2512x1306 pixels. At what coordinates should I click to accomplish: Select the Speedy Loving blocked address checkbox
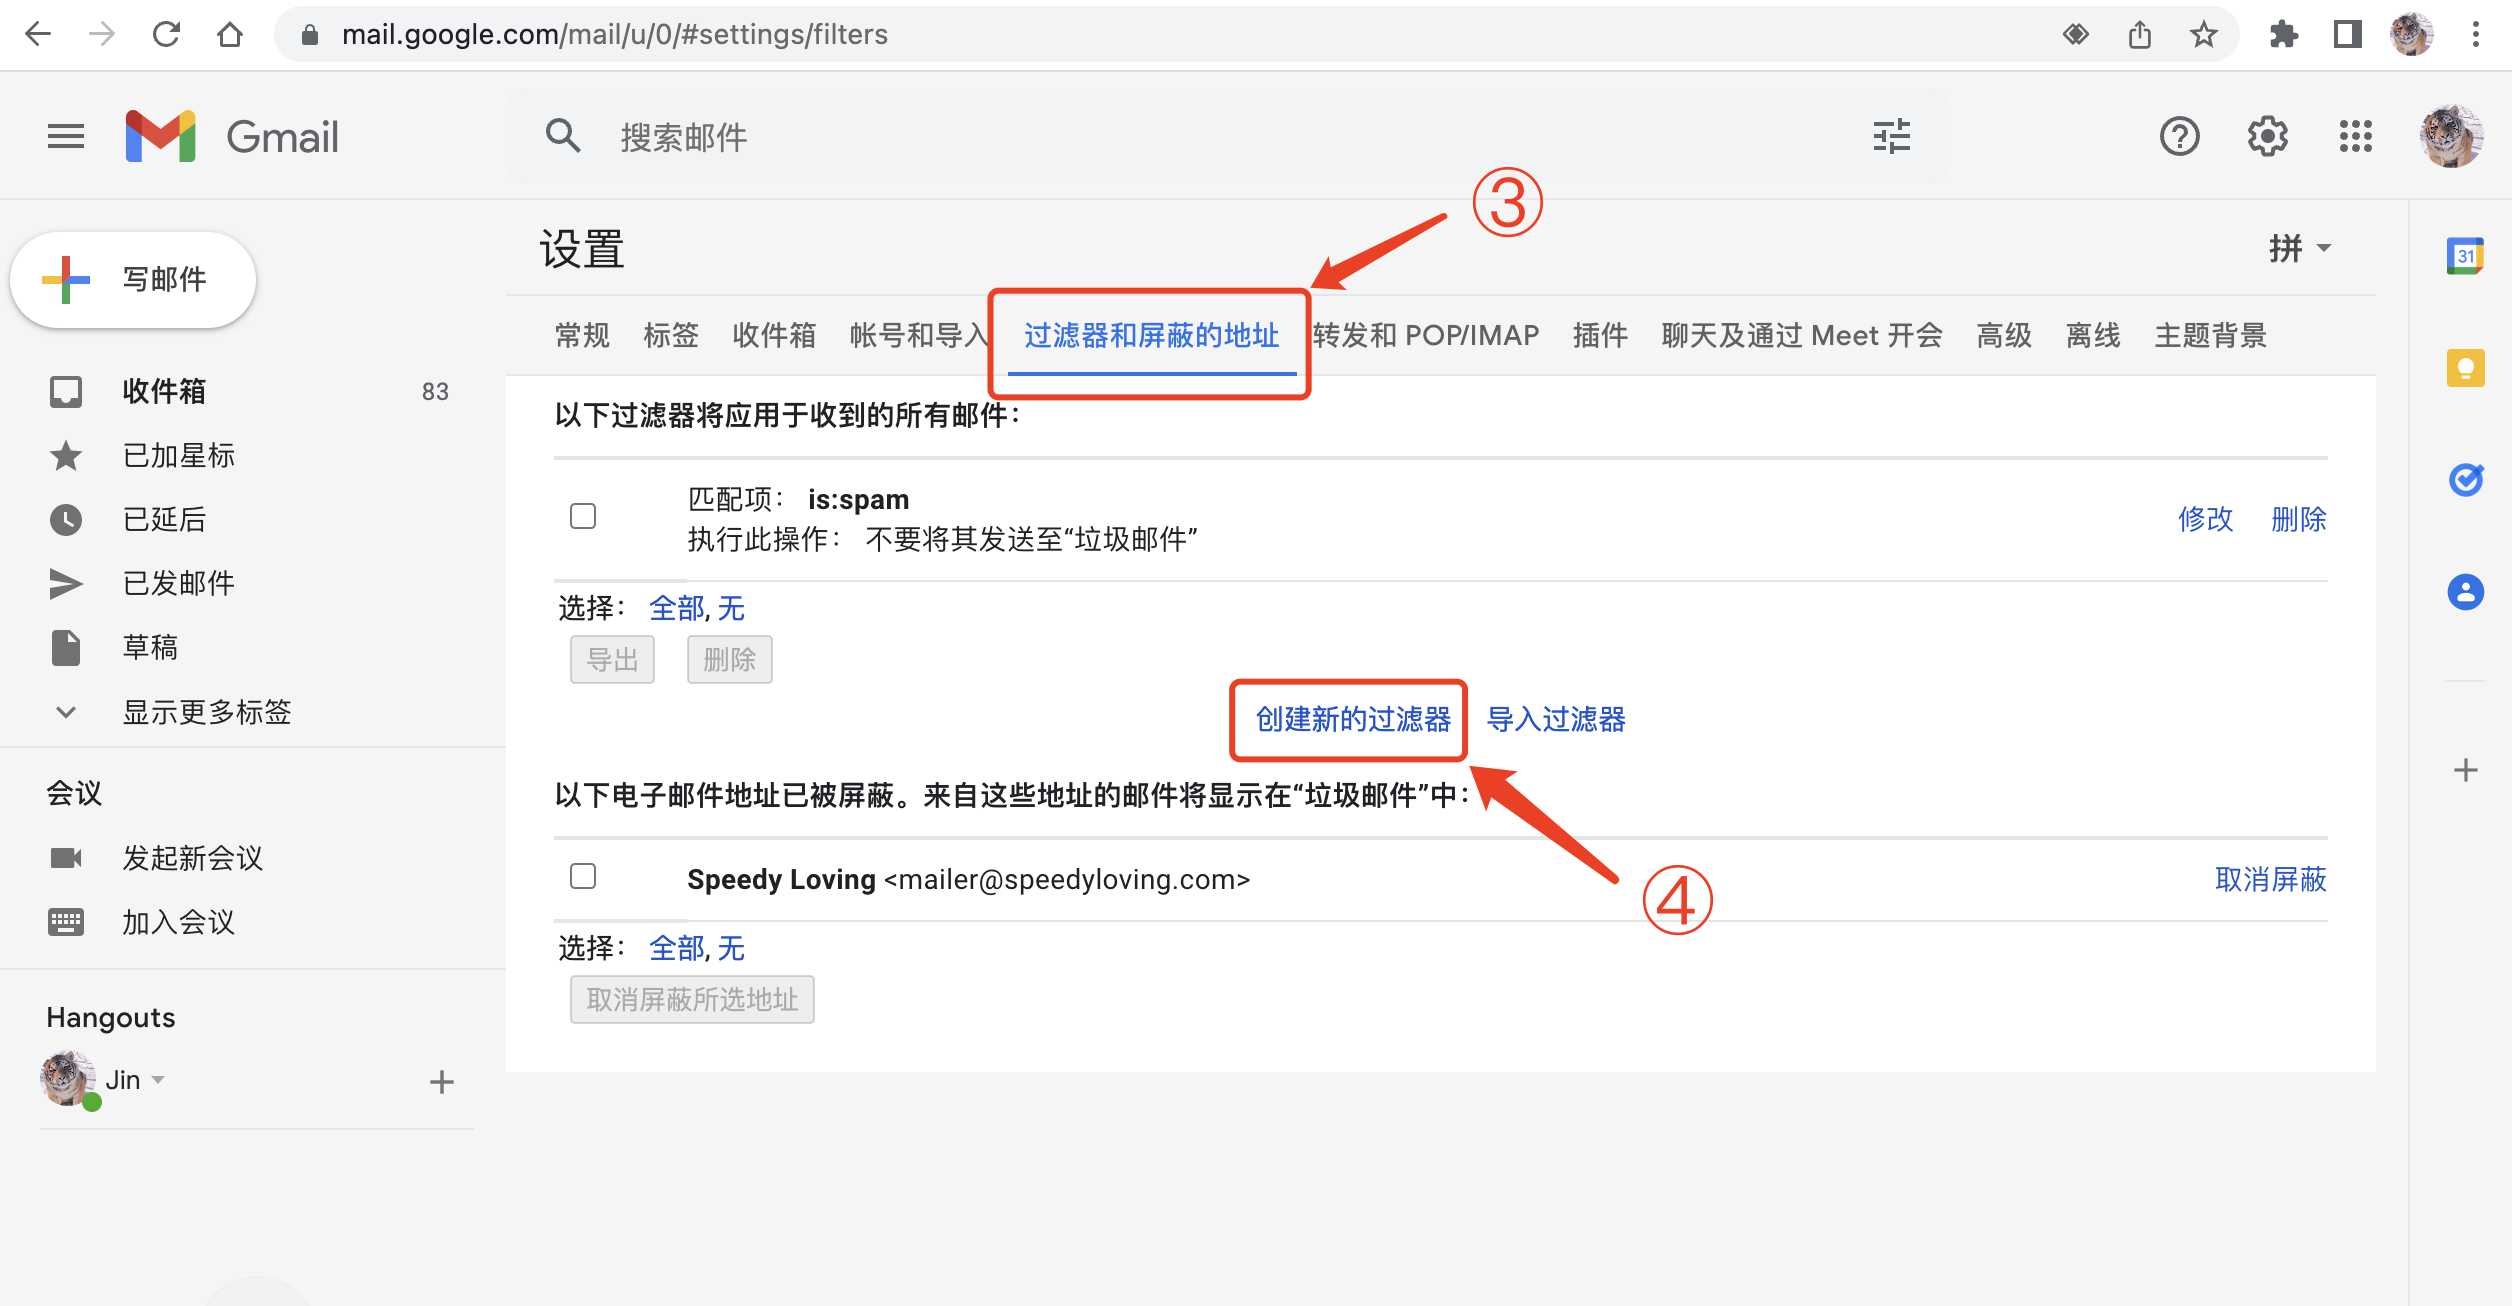coord(582,877)
